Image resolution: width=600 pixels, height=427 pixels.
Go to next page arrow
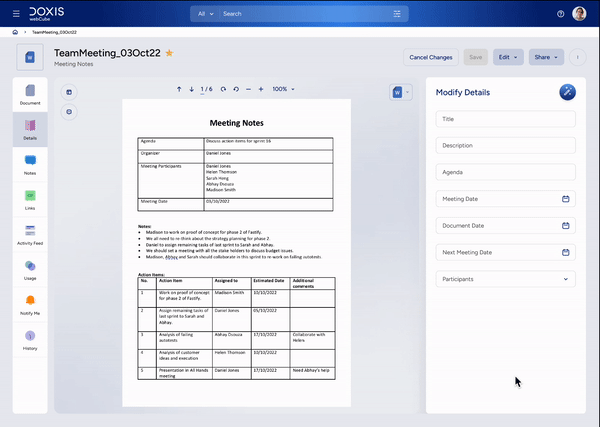(191, 89)
